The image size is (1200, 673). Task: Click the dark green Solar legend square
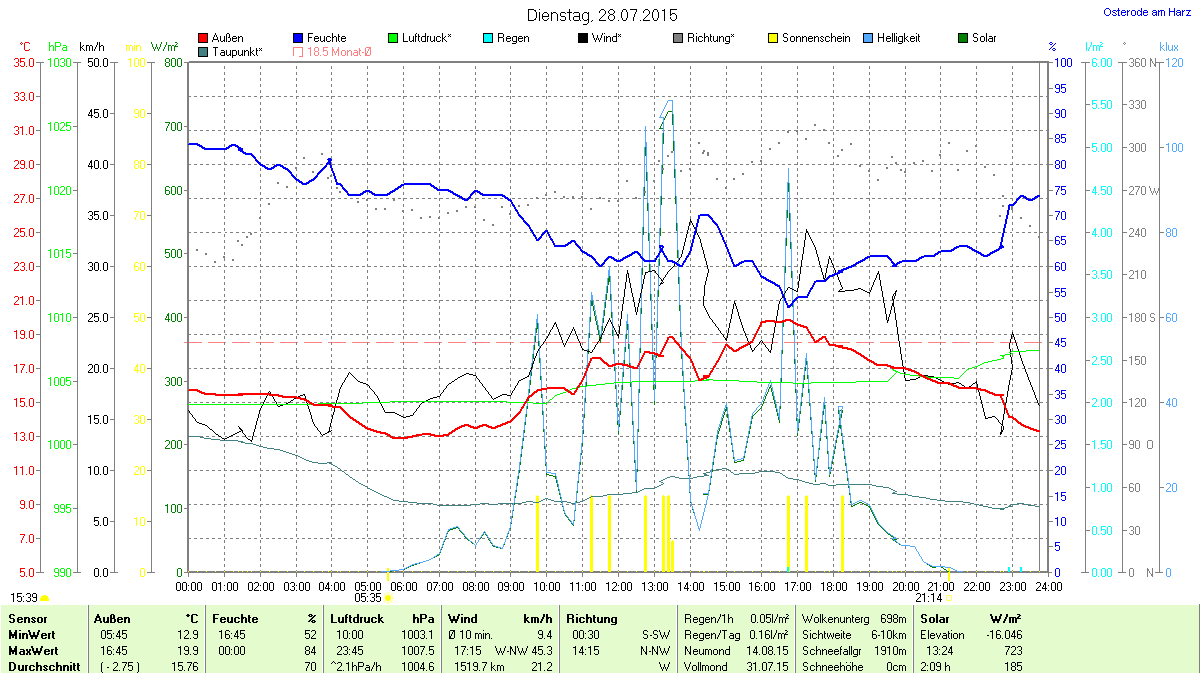pos(963,38)
